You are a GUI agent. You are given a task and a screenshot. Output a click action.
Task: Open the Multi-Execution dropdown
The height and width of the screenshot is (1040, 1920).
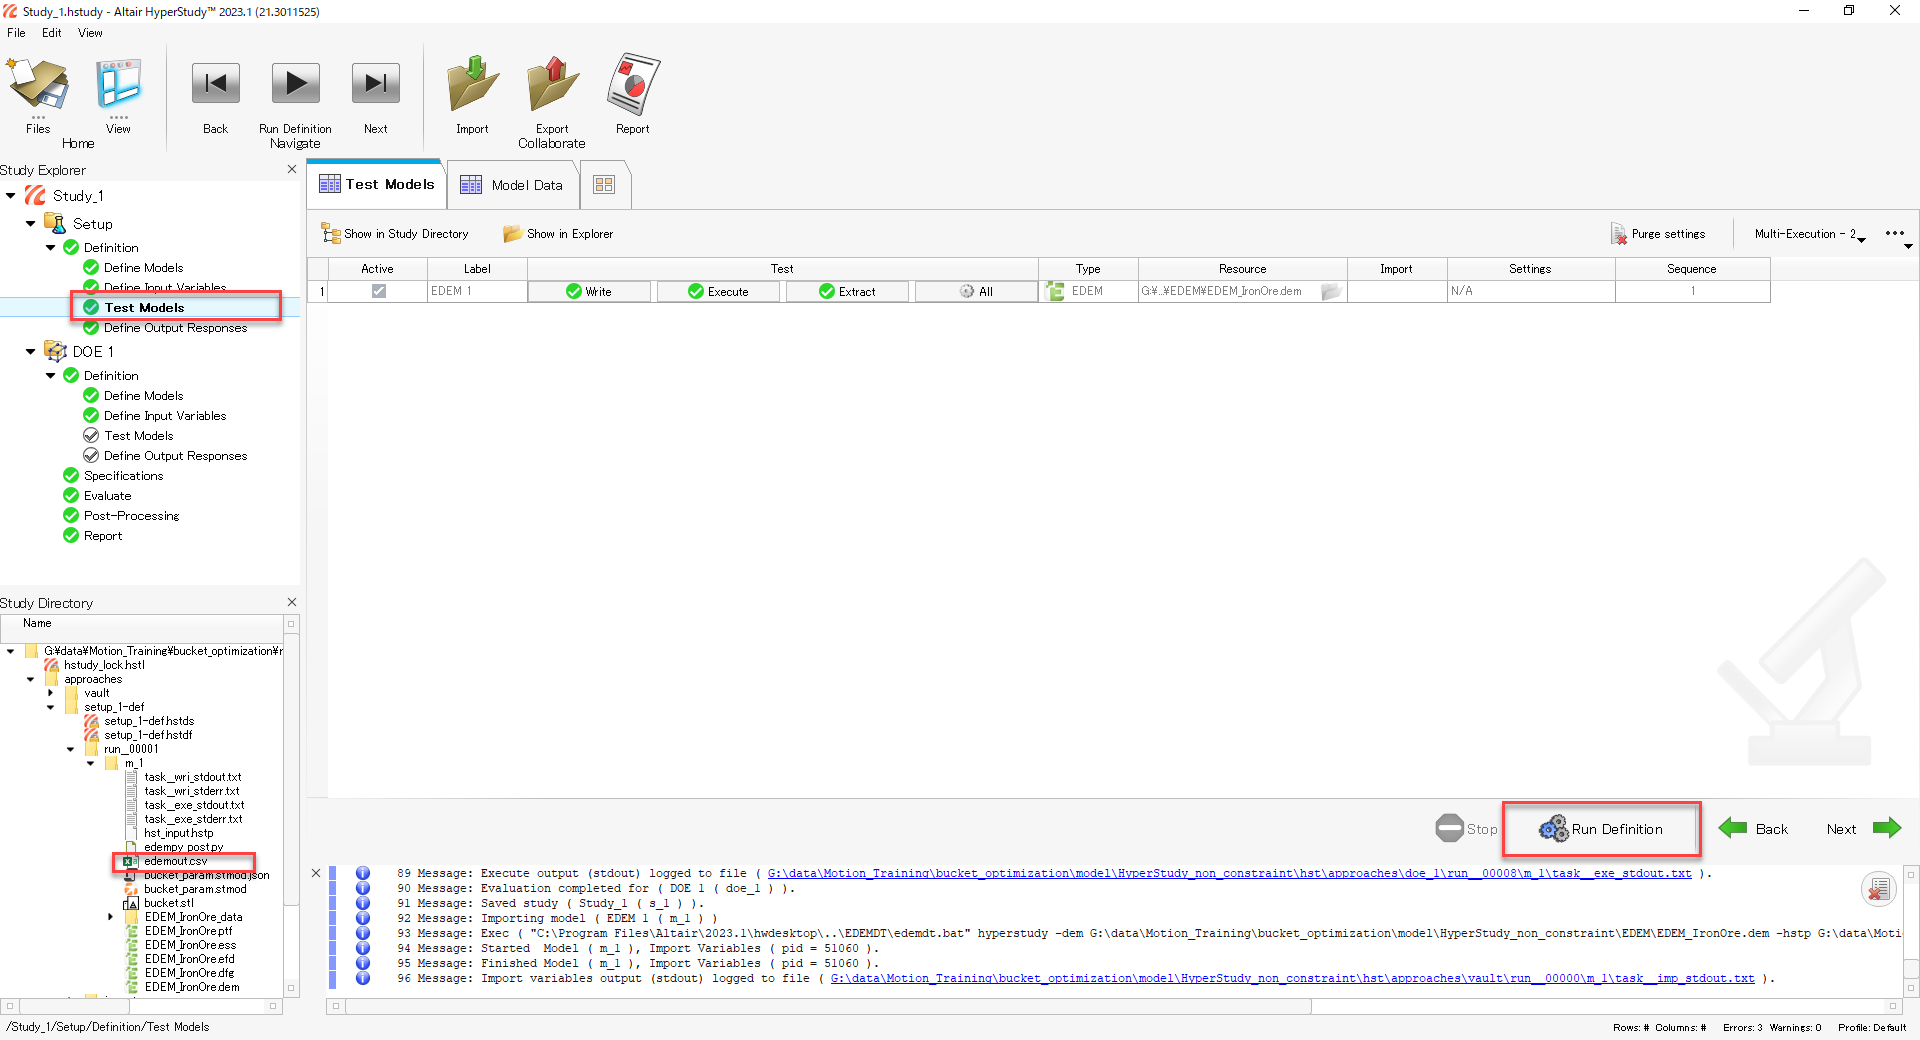click(1810, 234)
